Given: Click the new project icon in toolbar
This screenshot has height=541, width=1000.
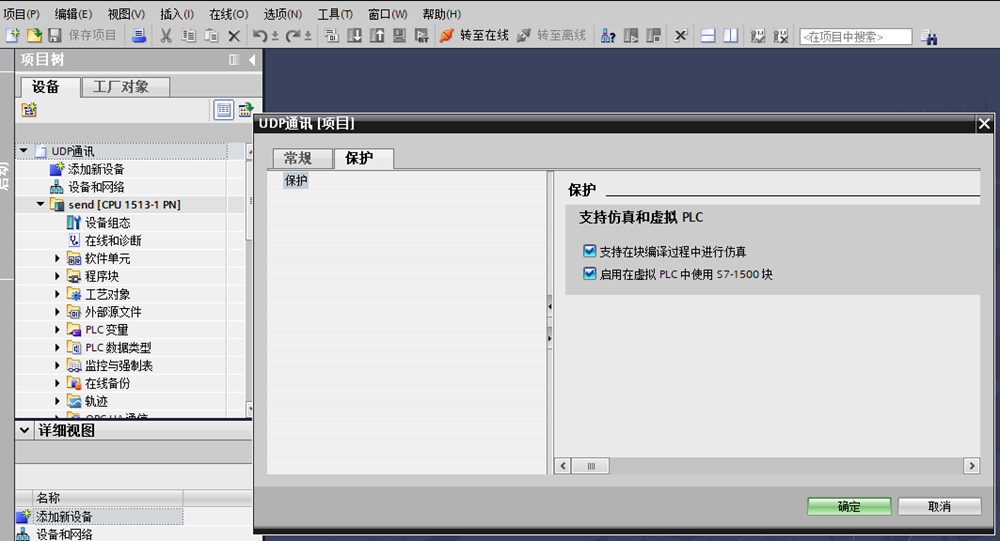Looking at the screenshot, I should [13, 36].
